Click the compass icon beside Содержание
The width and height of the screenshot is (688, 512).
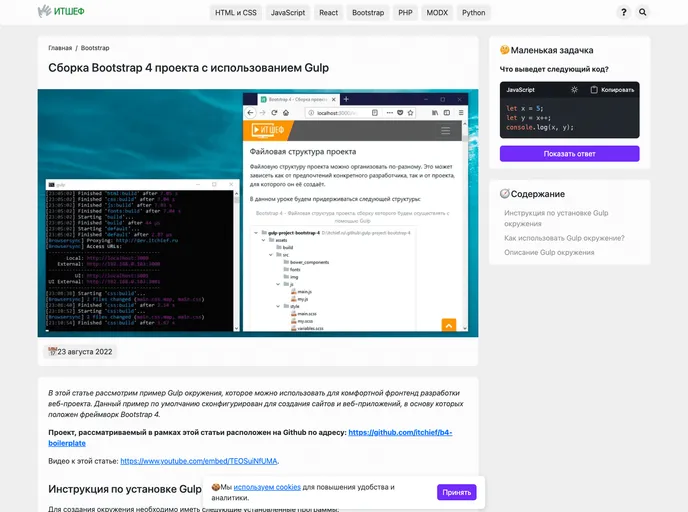tap(505, 193)
